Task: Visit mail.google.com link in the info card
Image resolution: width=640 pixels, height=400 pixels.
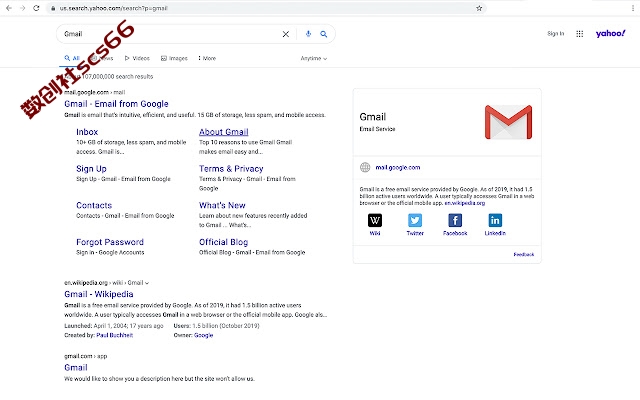Action: 398,167
